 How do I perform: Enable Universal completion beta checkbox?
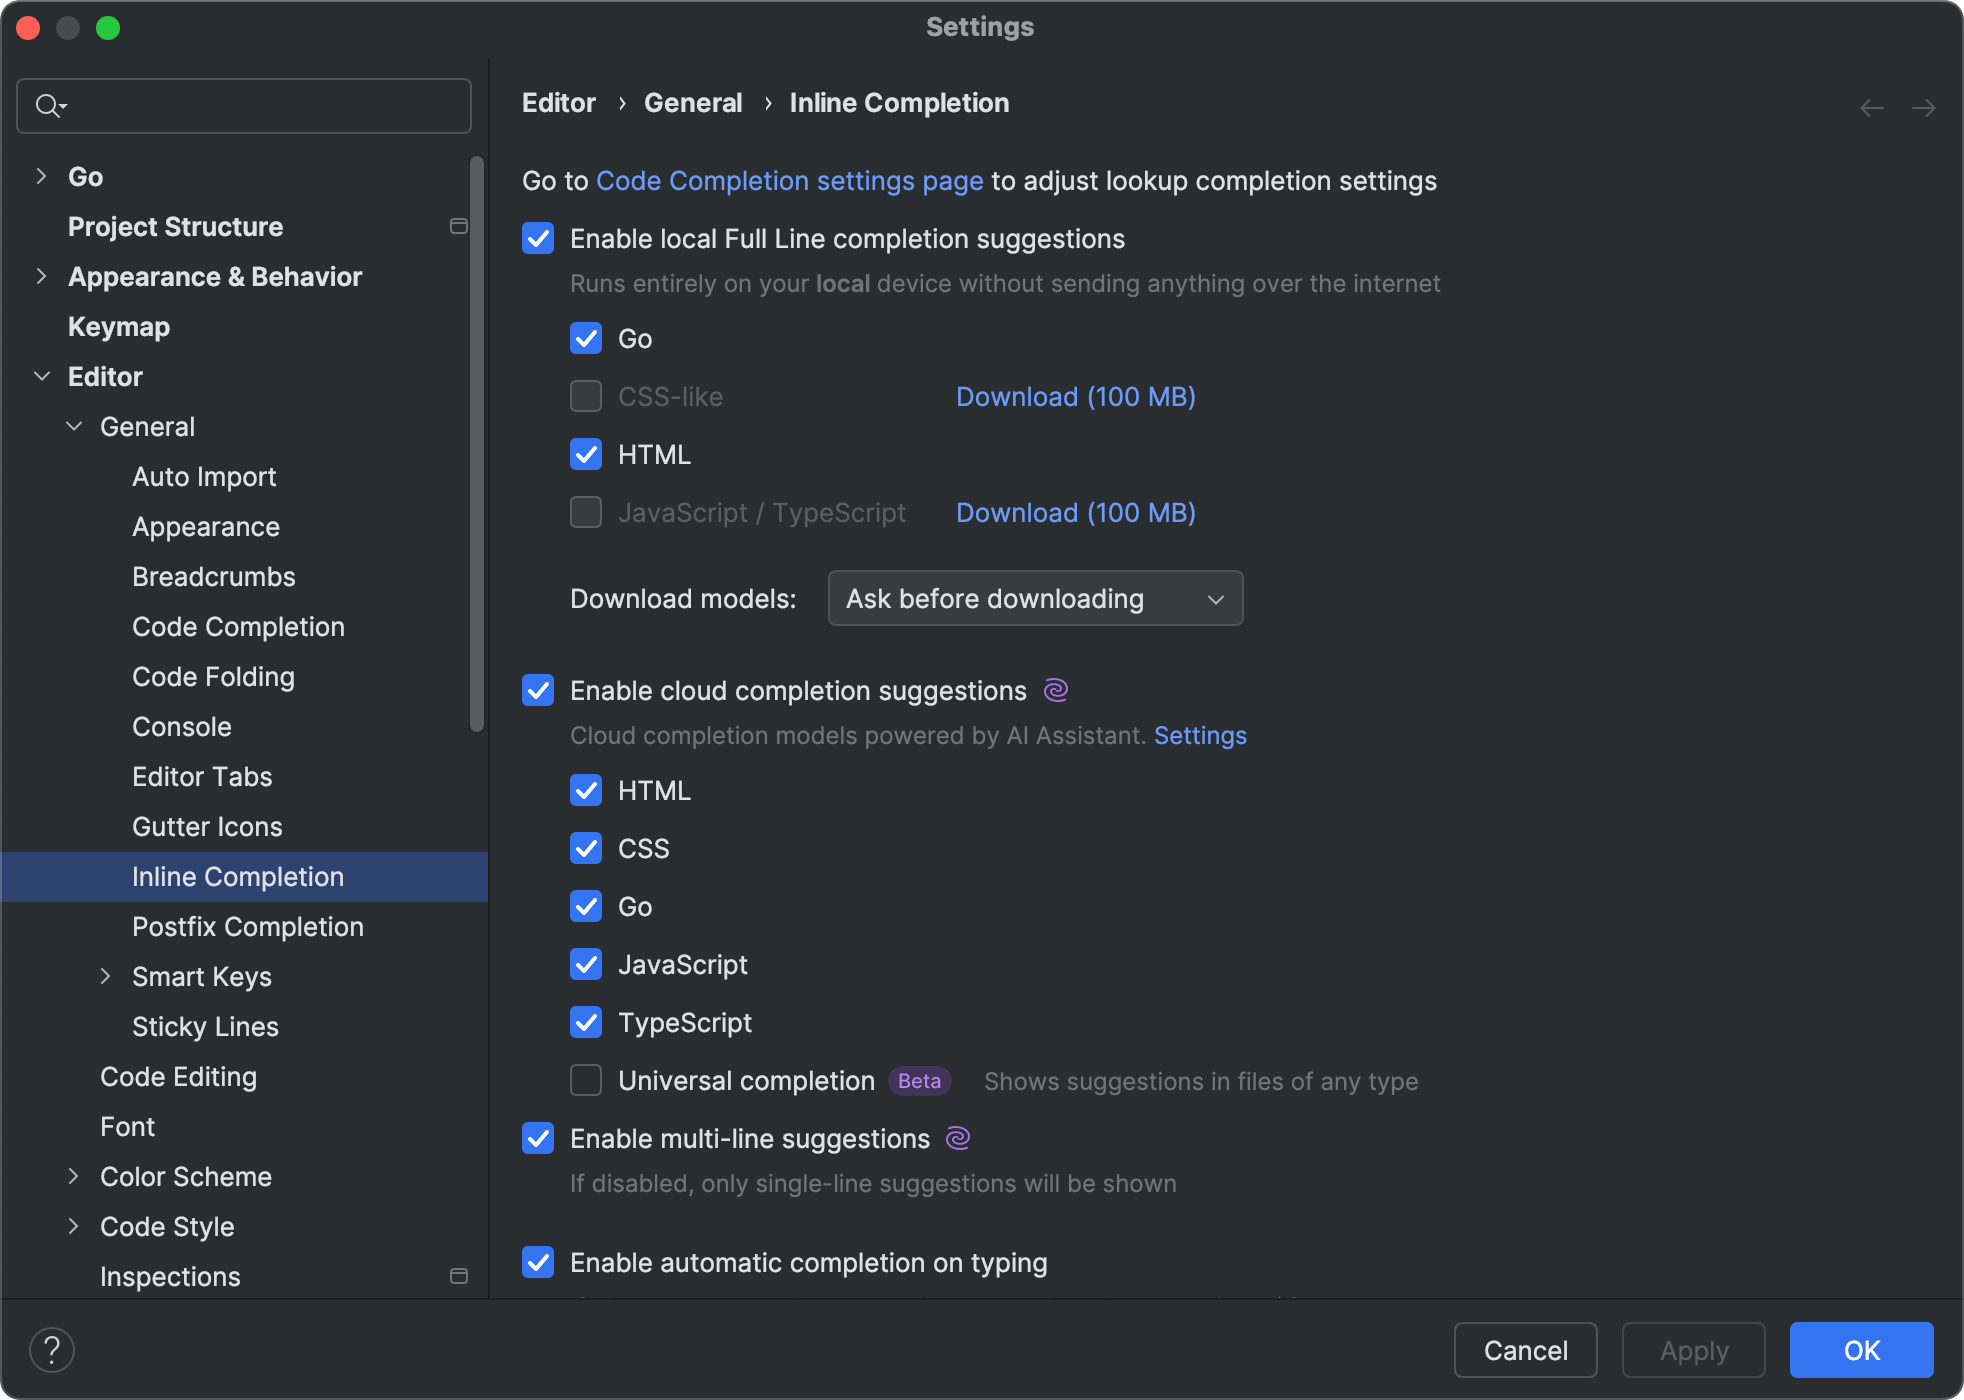[586, 1080]
